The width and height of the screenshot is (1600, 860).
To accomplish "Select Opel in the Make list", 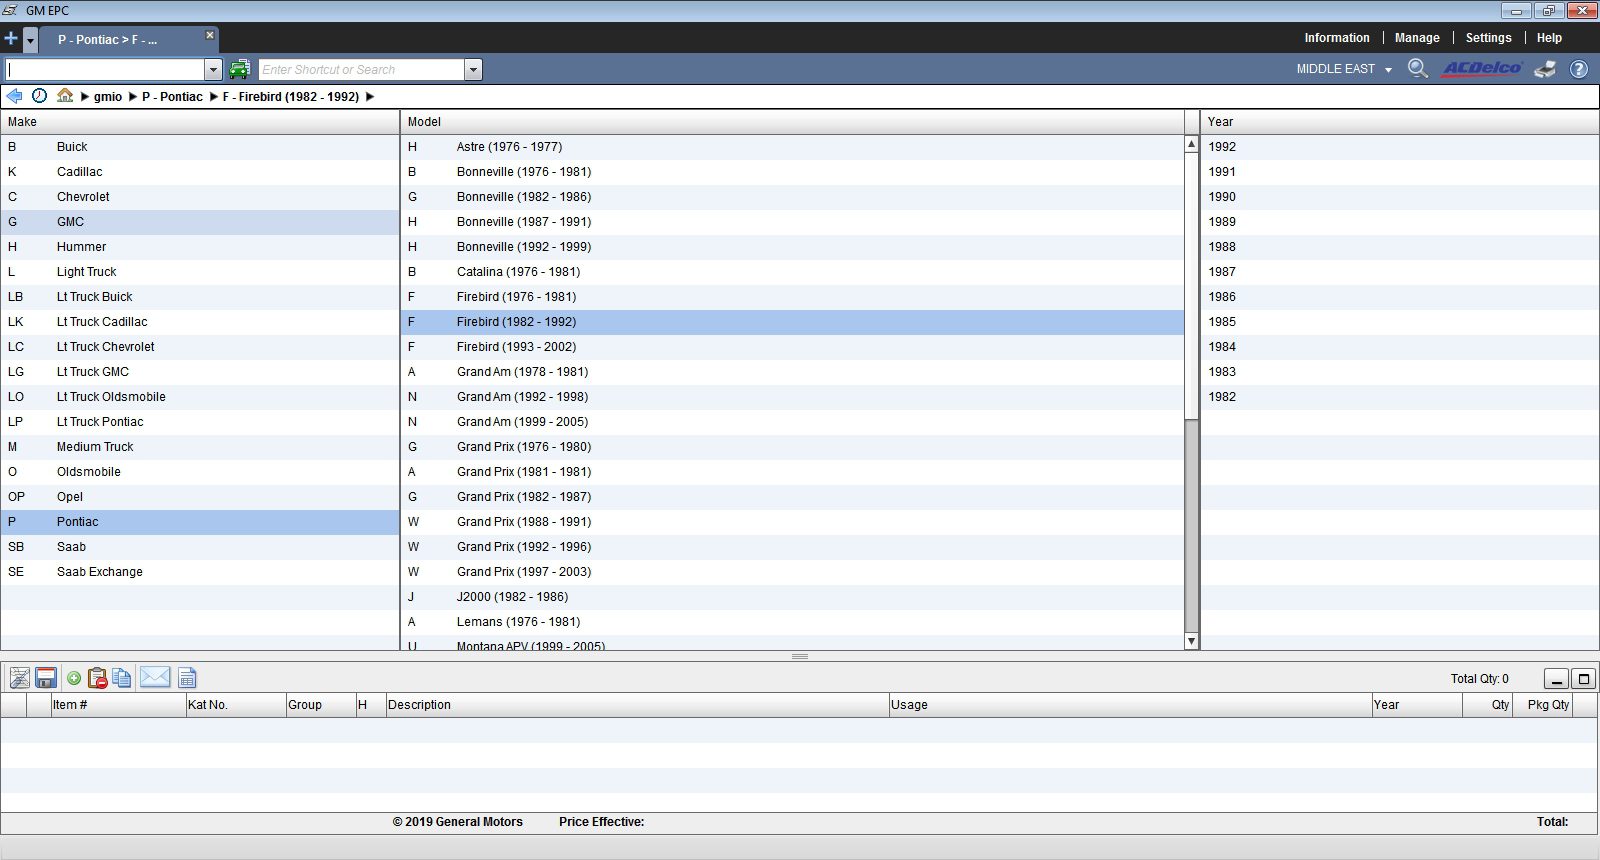I will [x=200, y=497].
